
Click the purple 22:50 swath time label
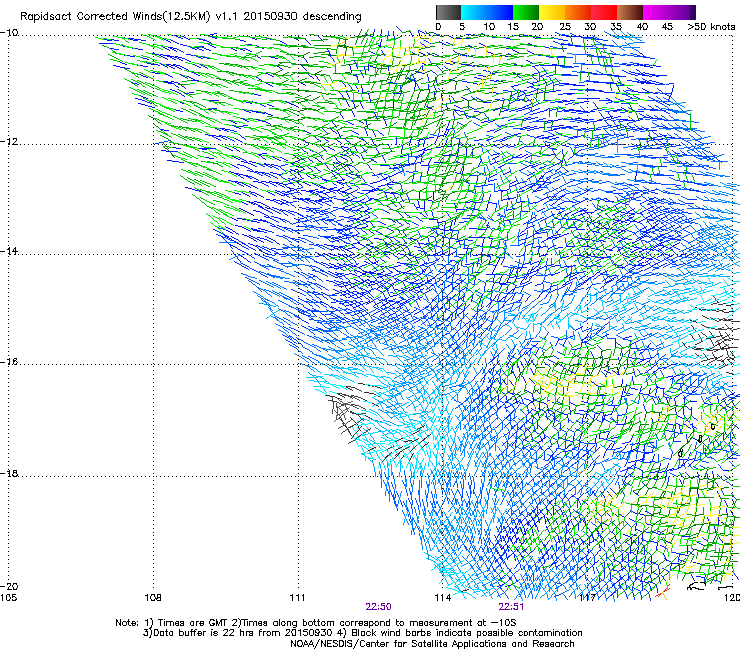(378, 607)
